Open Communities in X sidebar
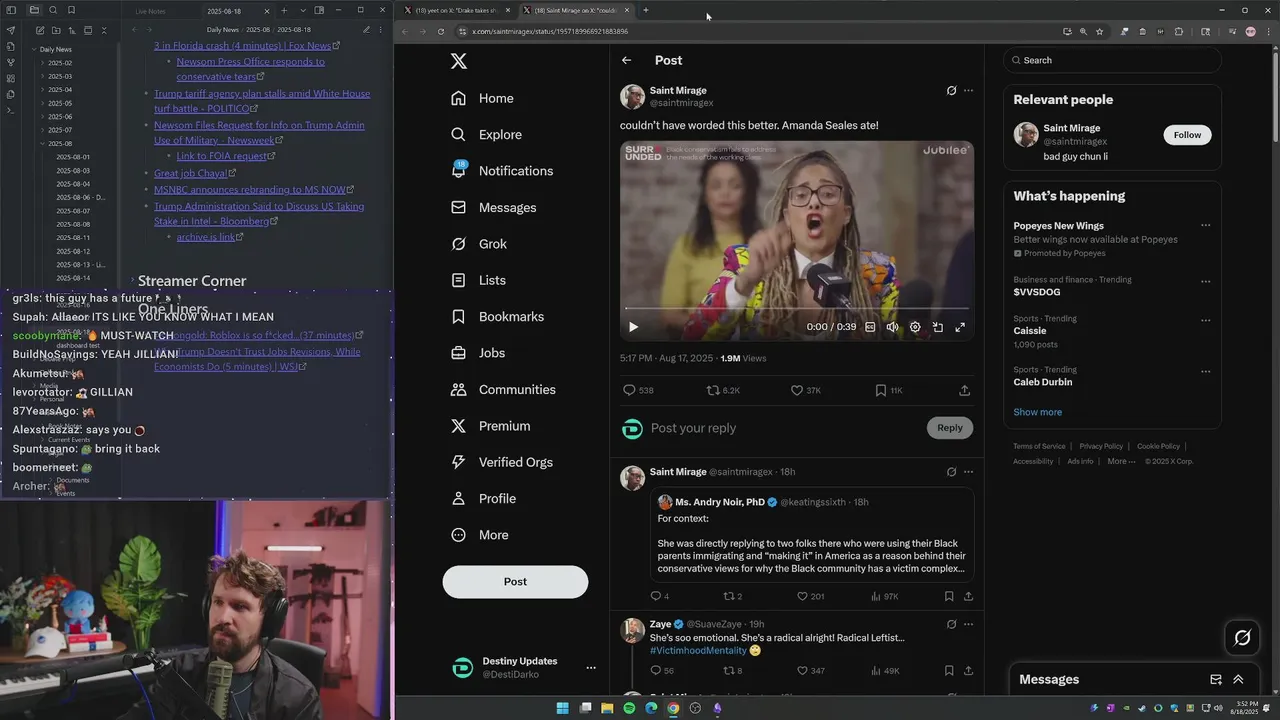This screenshot has width=1280, height=720. pos(503,390)
